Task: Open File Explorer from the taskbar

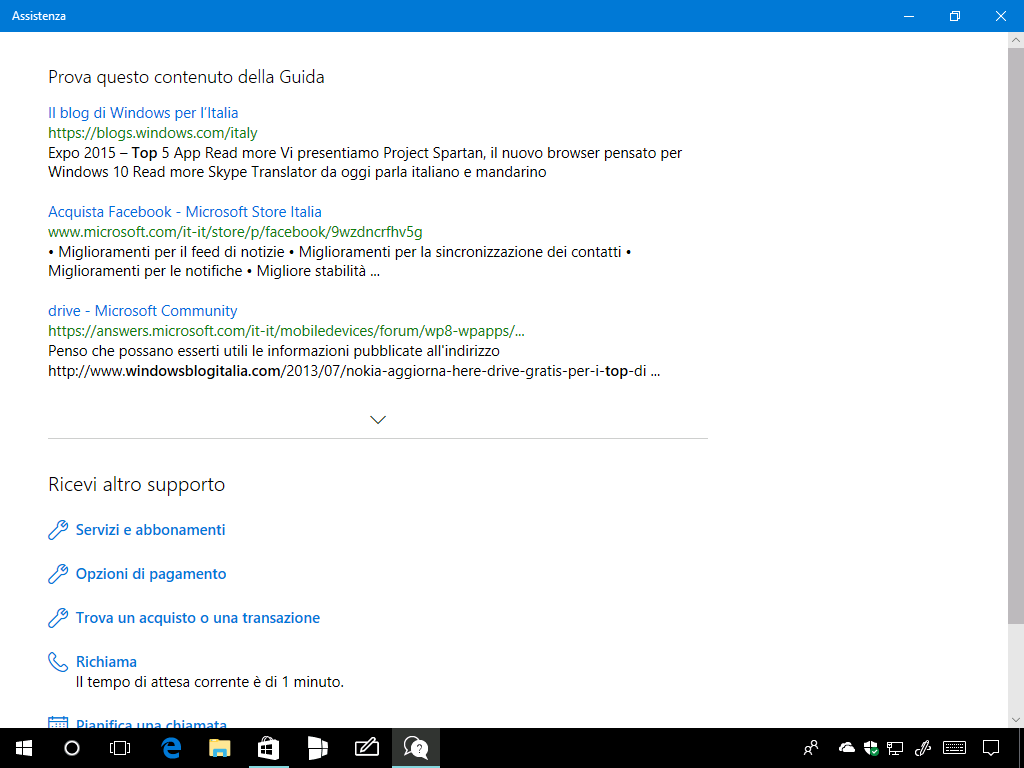Action: tap(220, 748)
